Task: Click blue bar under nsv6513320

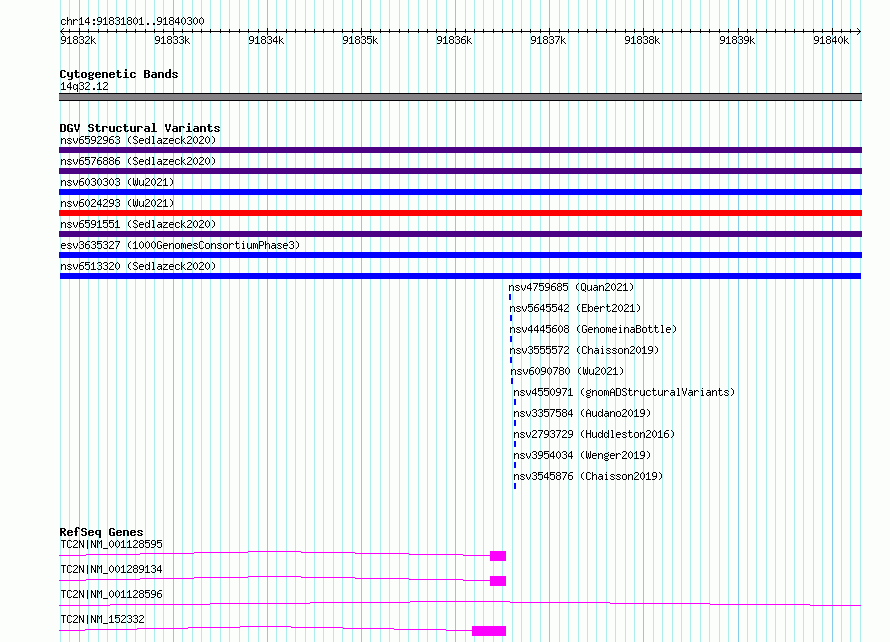Action: (x=460, y=276)
